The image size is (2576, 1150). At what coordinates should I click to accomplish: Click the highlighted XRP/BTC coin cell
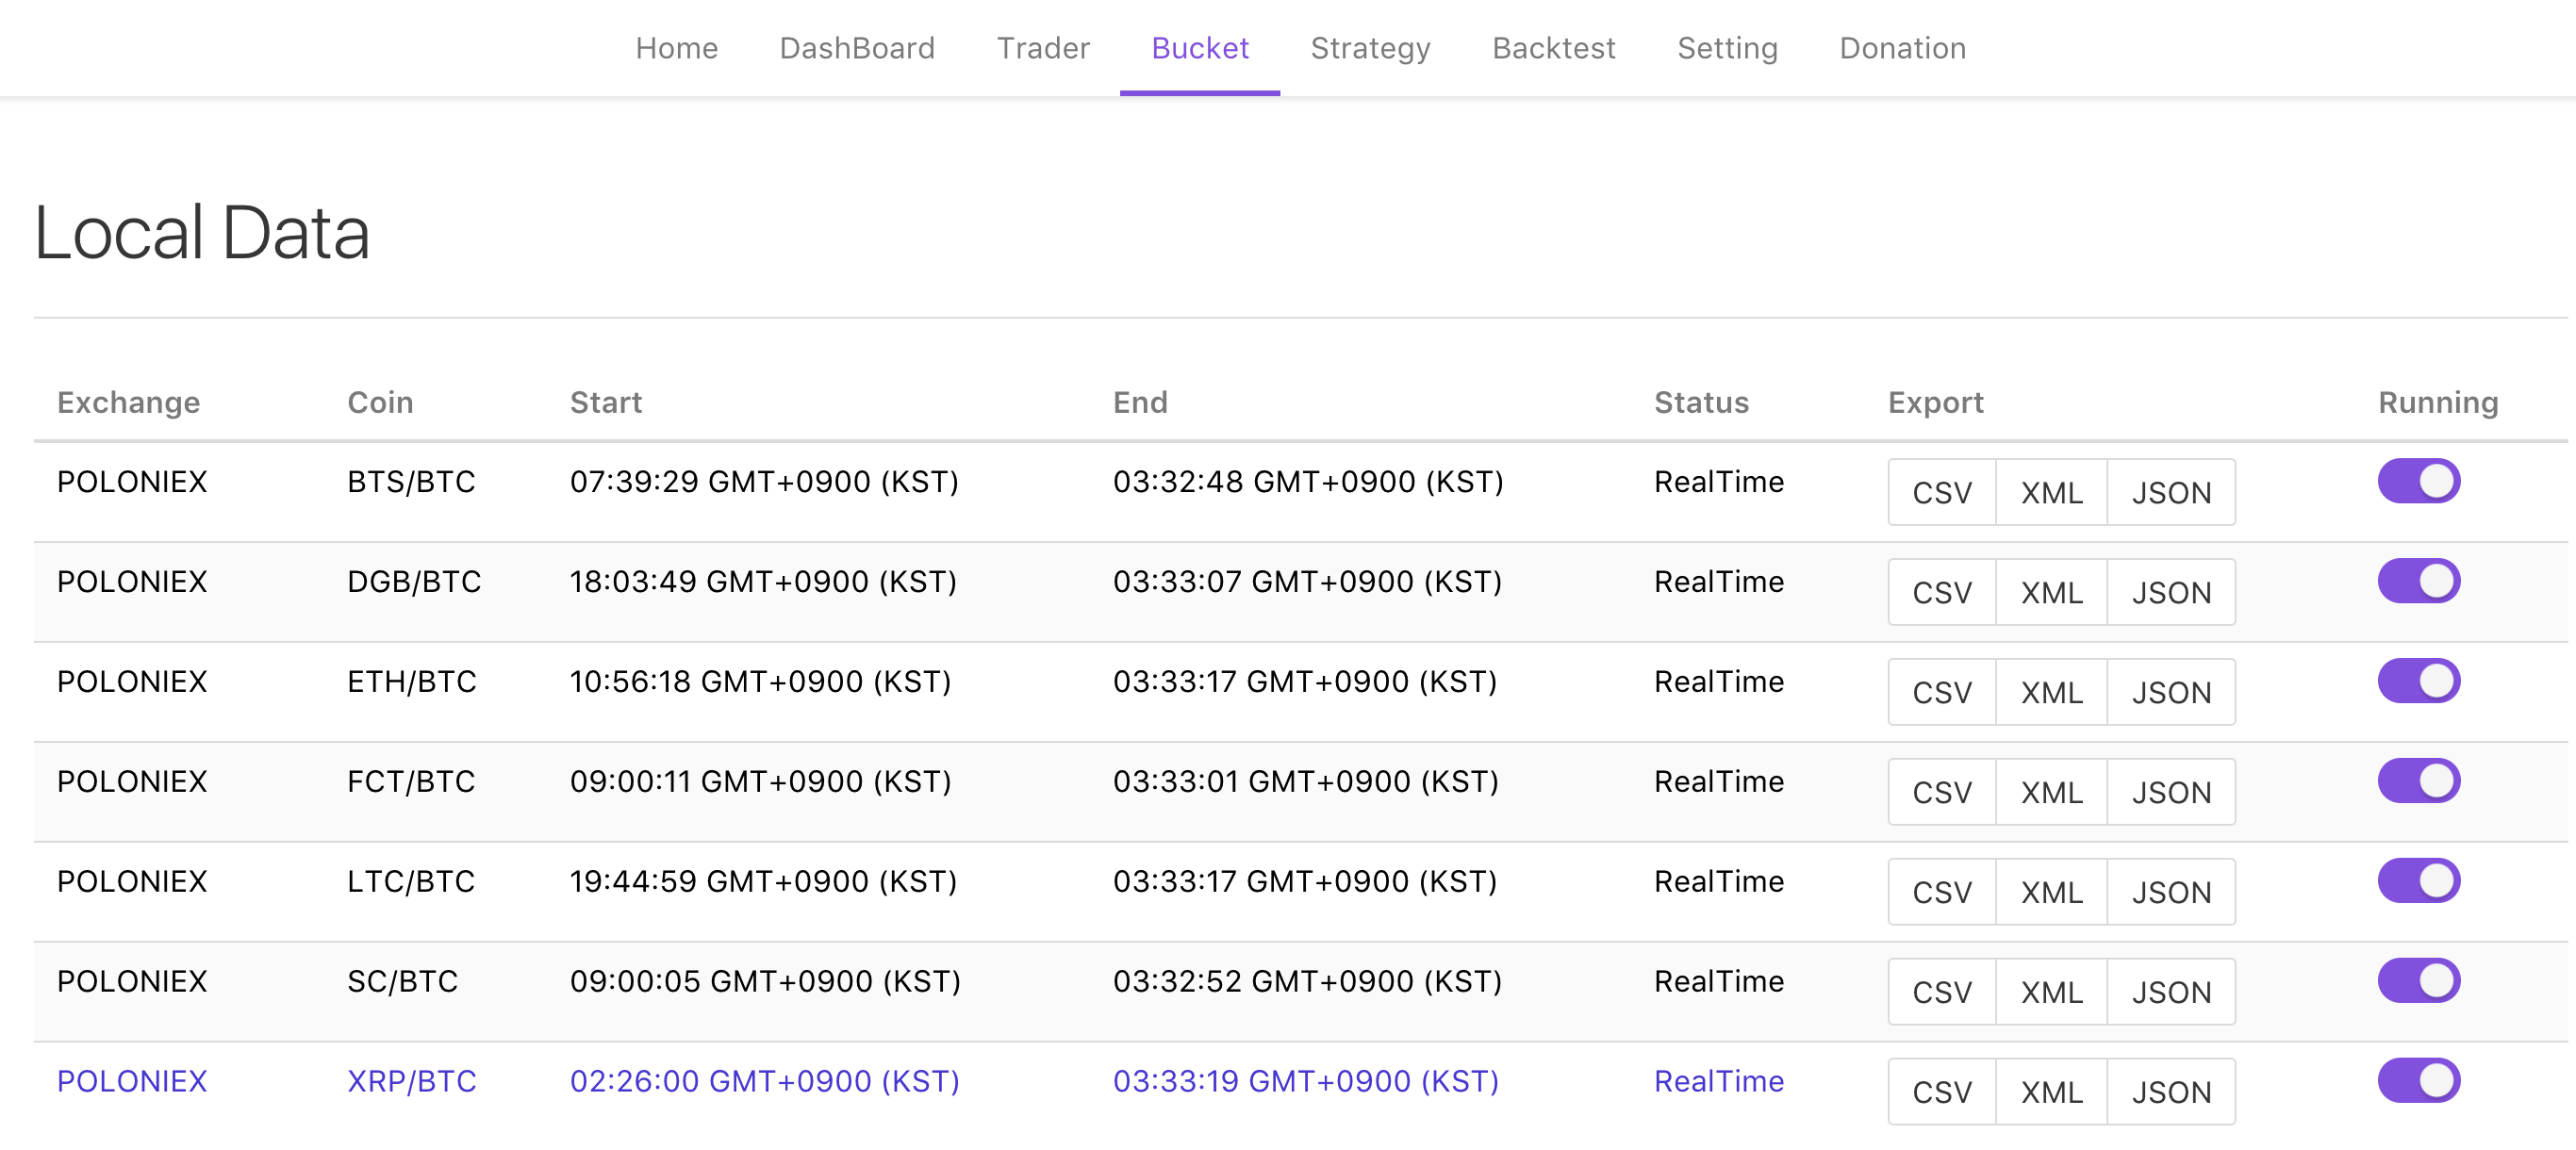(x=411, y=1081)
